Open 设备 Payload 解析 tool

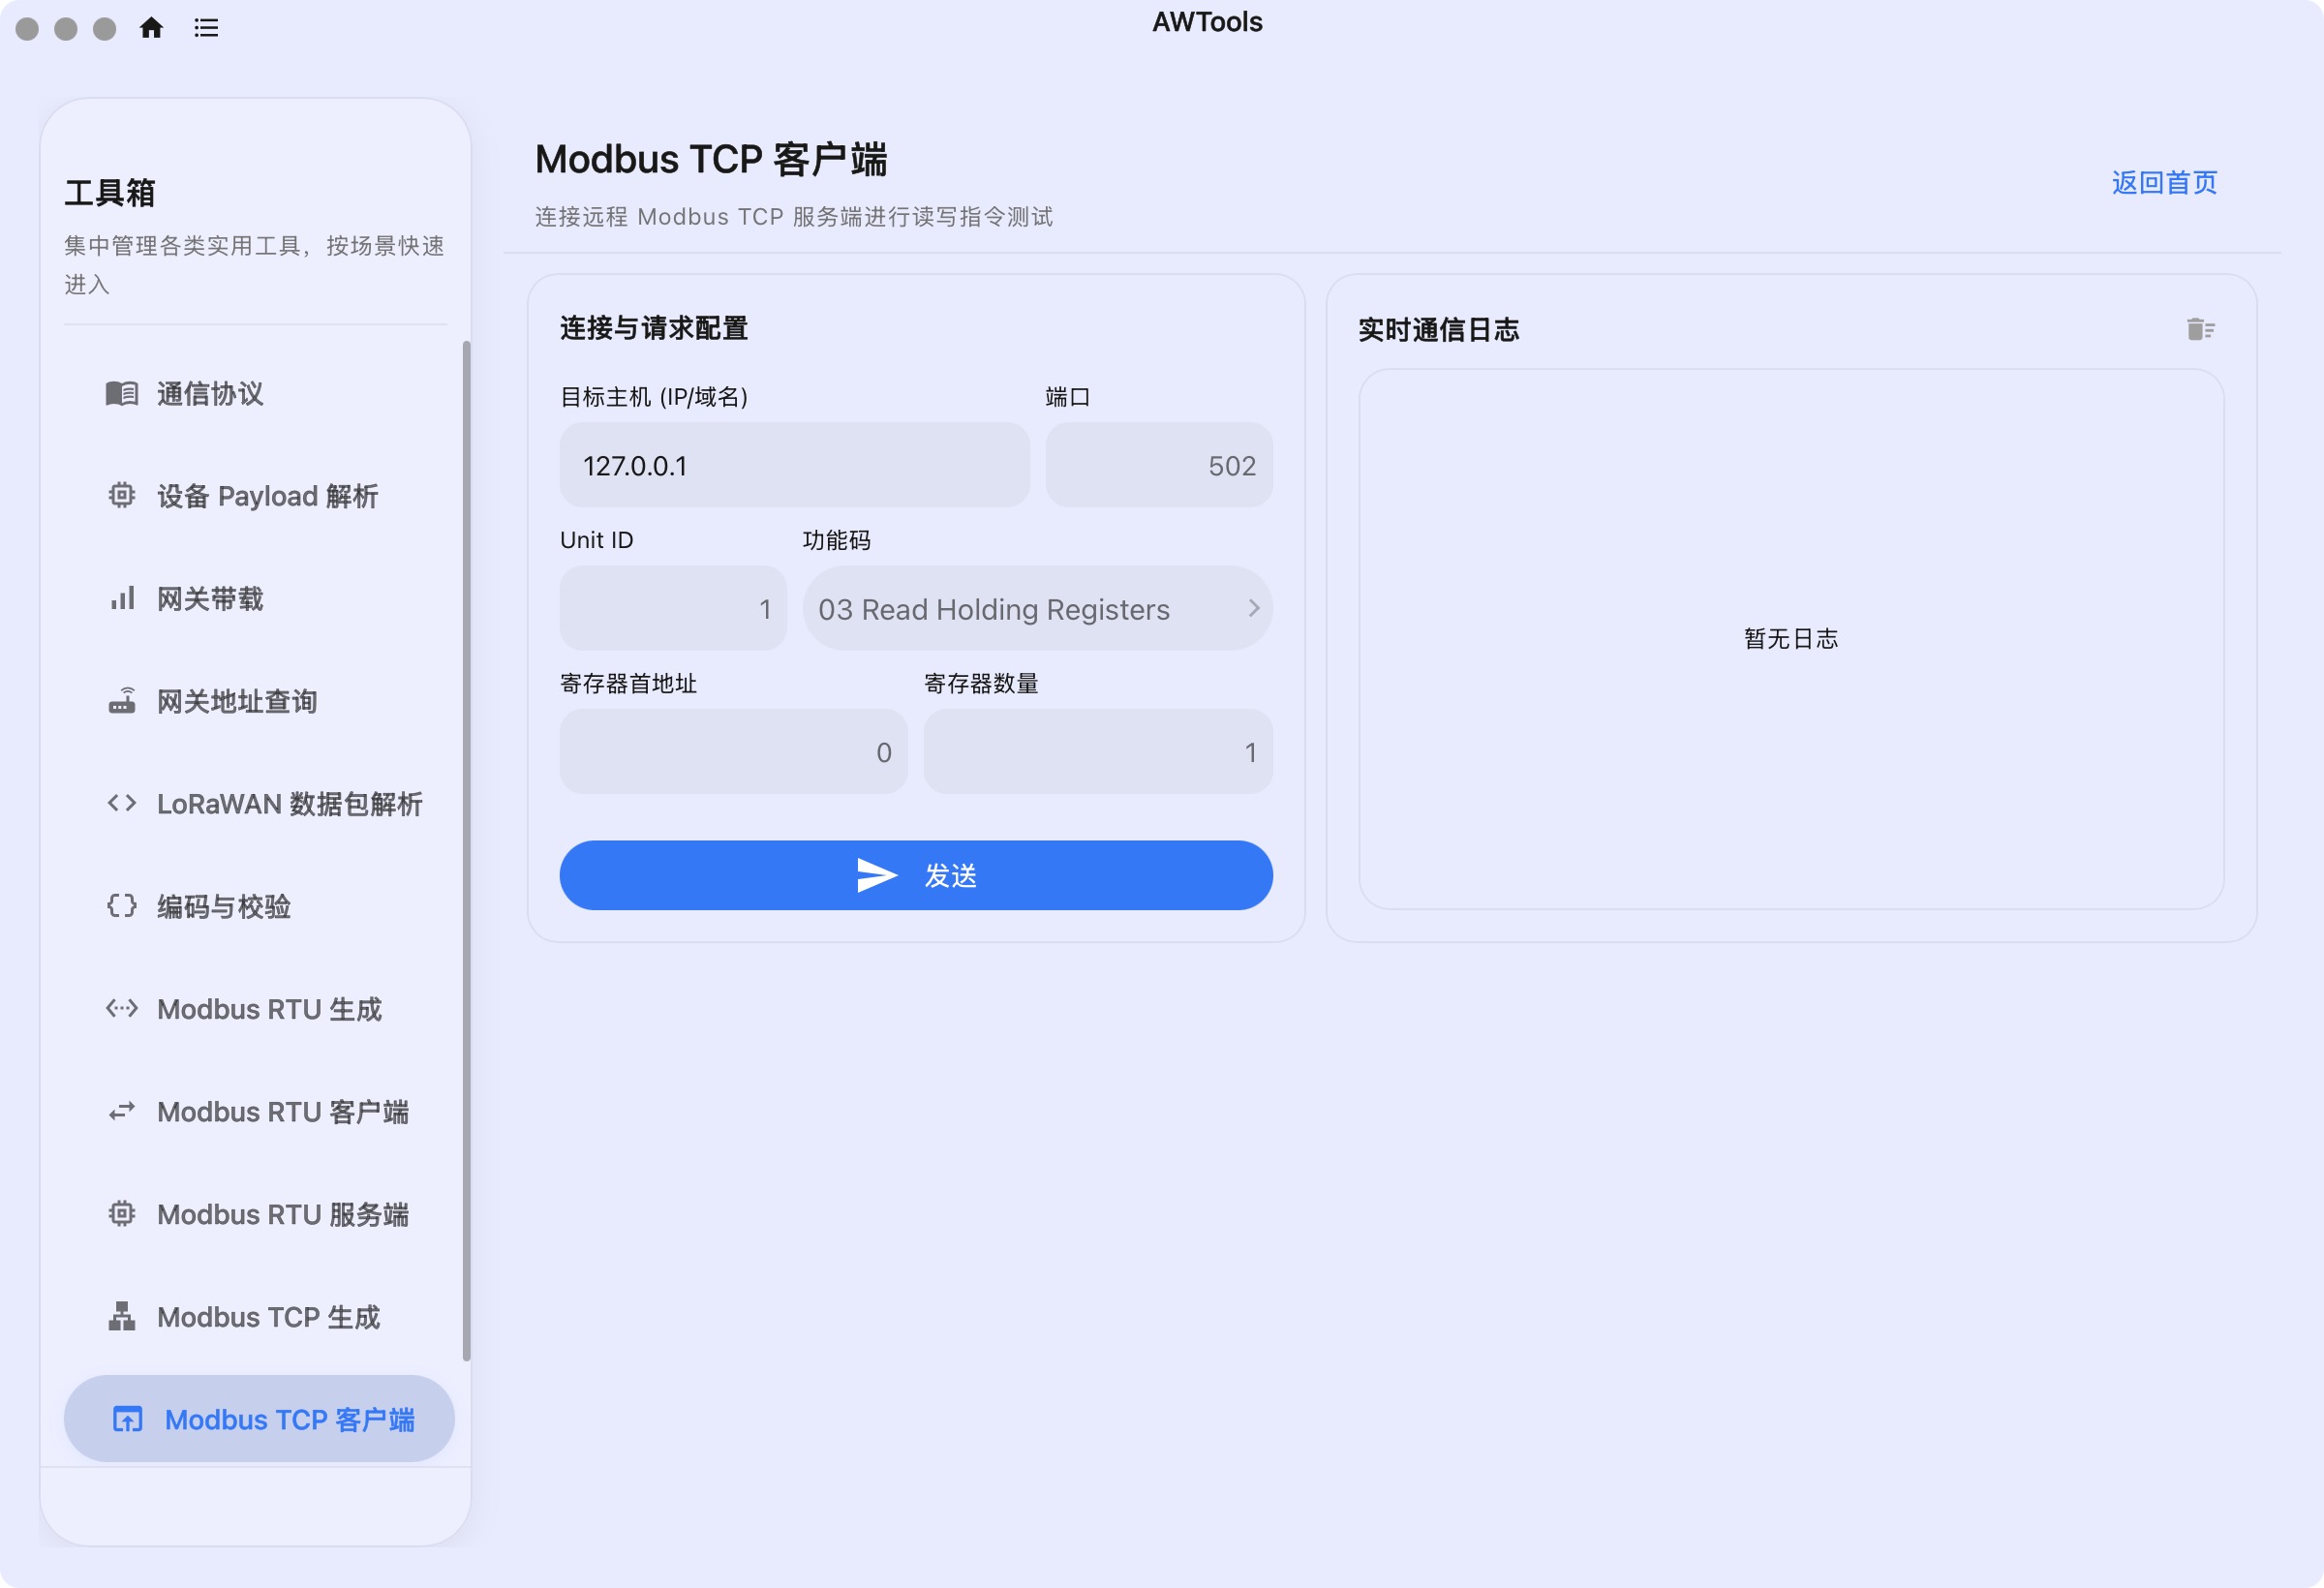tap(259, 496)
